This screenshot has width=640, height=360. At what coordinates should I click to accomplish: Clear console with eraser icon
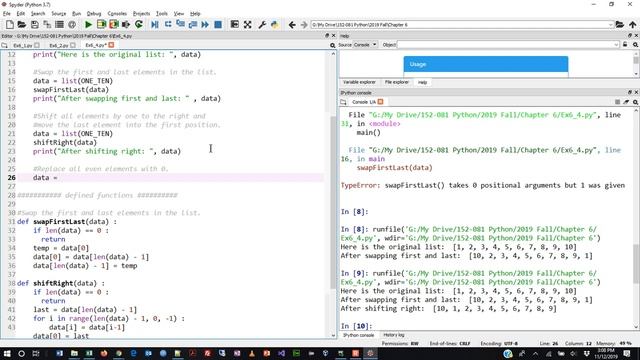[x=627, y=102]
